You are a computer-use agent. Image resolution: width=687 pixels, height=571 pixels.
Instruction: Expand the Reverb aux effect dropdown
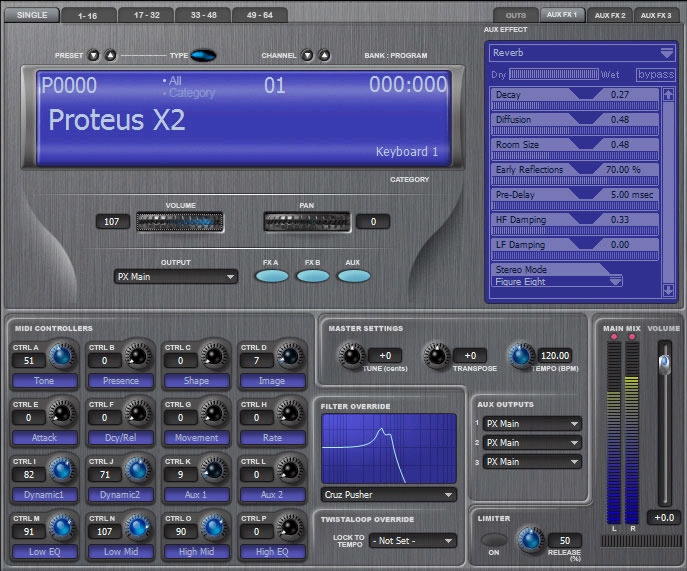click(x=582, y=53)
